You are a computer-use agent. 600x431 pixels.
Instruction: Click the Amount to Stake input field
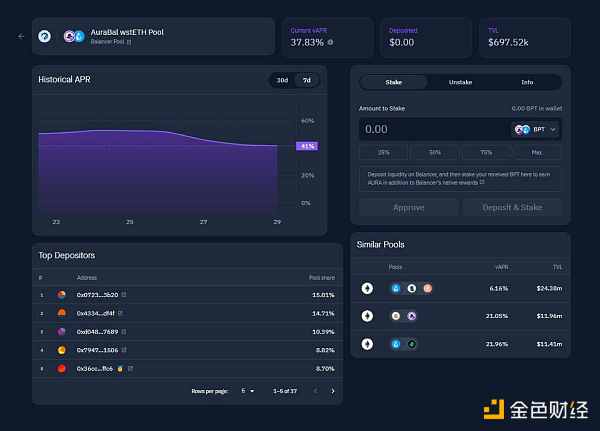click(434, 129)
